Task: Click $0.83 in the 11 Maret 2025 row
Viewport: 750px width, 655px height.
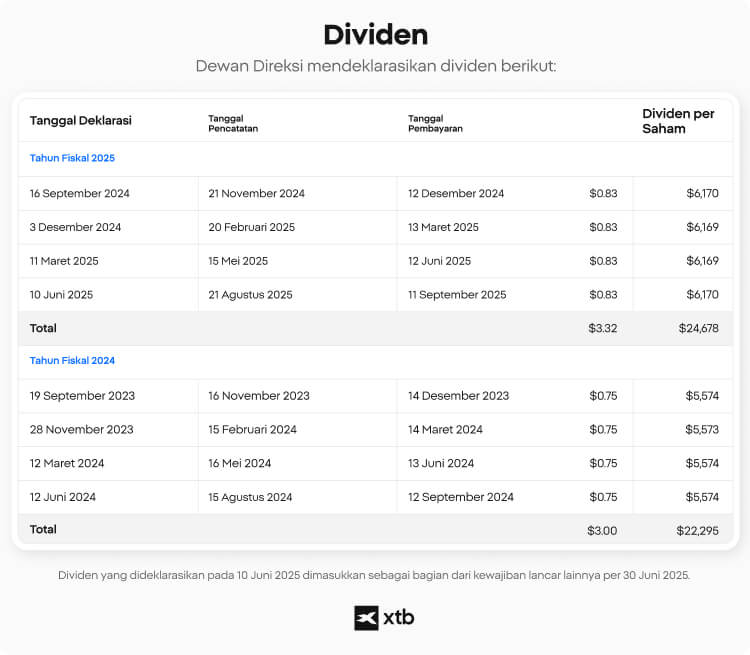Action: tap(603, 261)
